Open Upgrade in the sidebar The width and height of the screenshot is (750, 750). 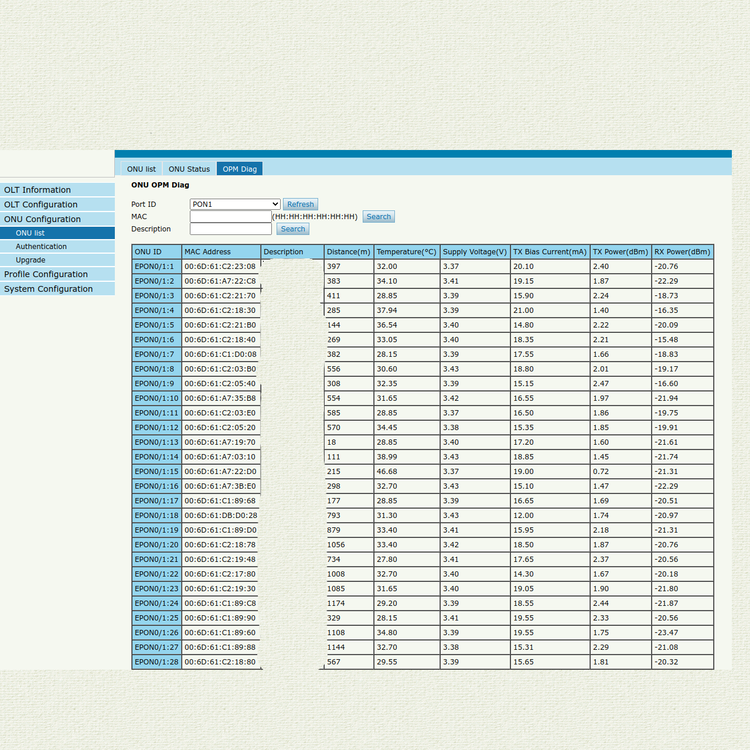[30, 260]
